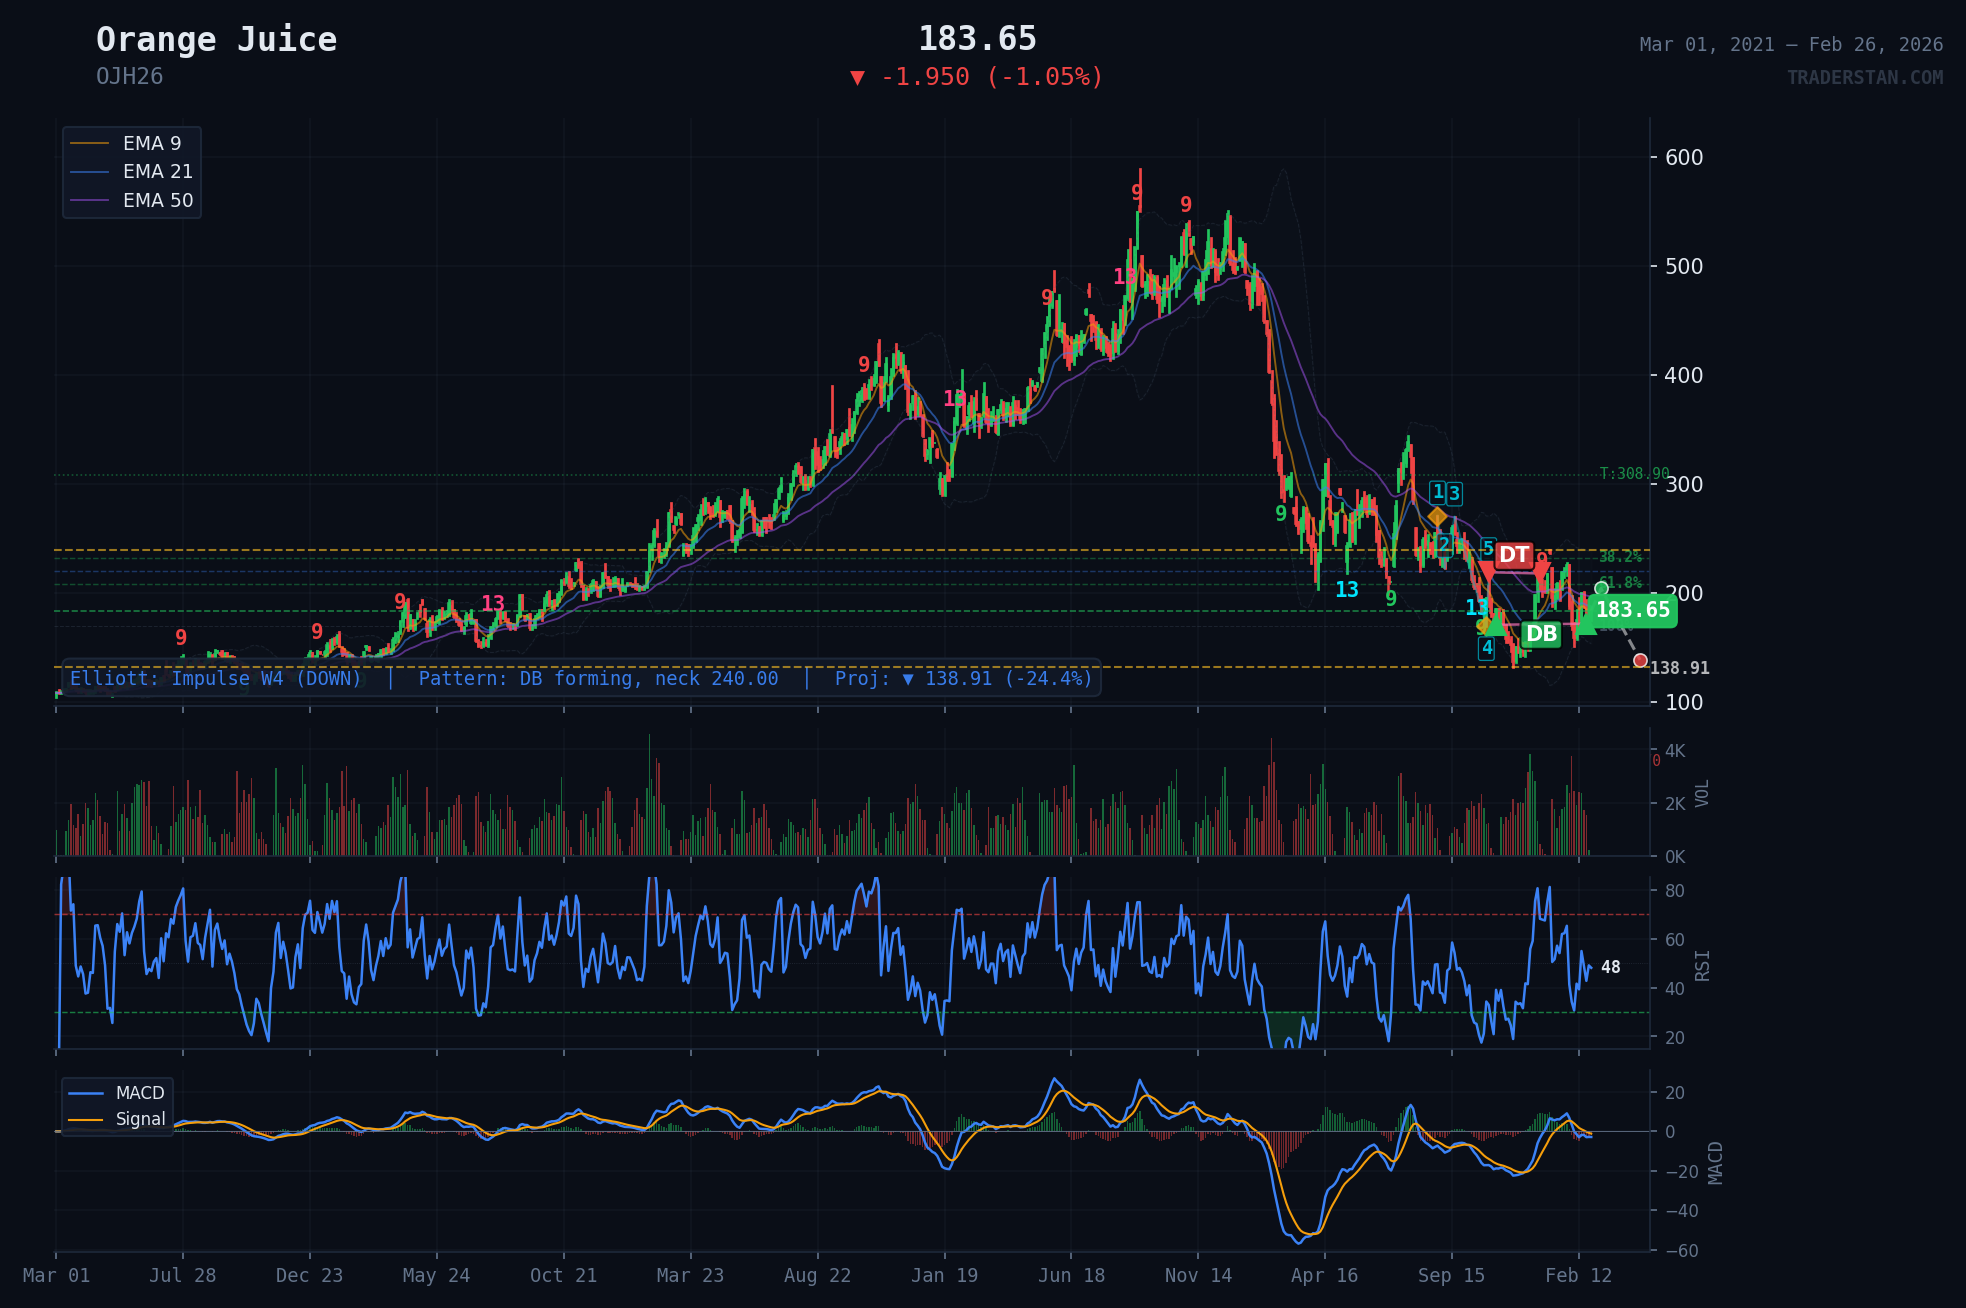This screenshot has height=1308, width=1966.
Task: Click the green 183.65 current price tag
Action: pyautogui.click(x=1632, y=610)
